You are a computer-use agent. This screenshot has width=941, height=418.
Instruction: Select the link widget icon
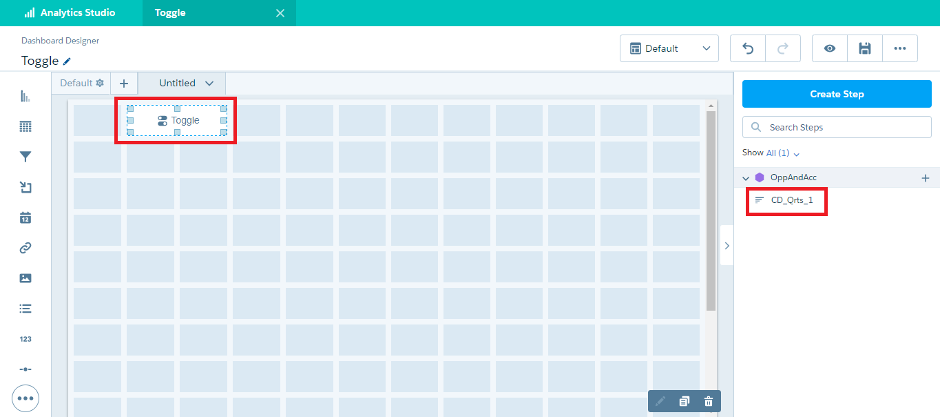point(25,248)
